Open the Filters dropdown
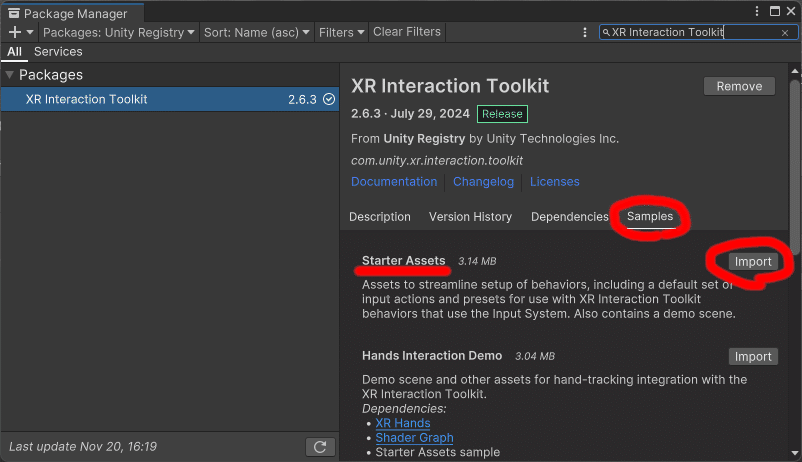Screen dimensions: 802x462 click(341, 32)
